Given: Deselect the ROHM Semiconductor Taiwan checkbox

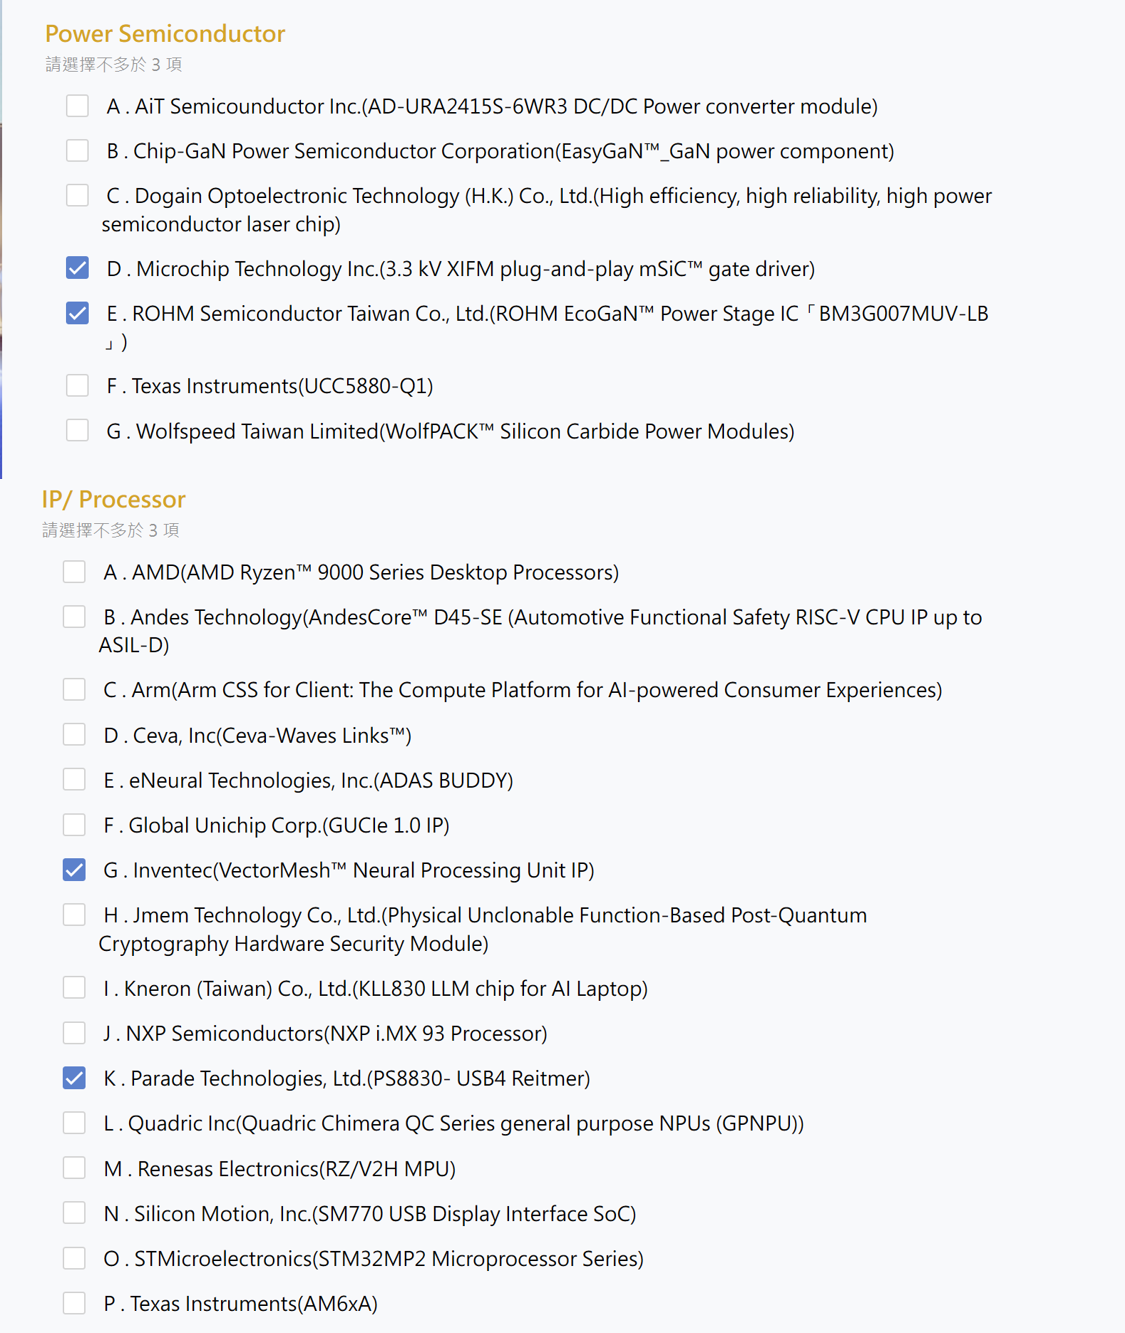Looking at the screenshot, I should click(77, 313).
